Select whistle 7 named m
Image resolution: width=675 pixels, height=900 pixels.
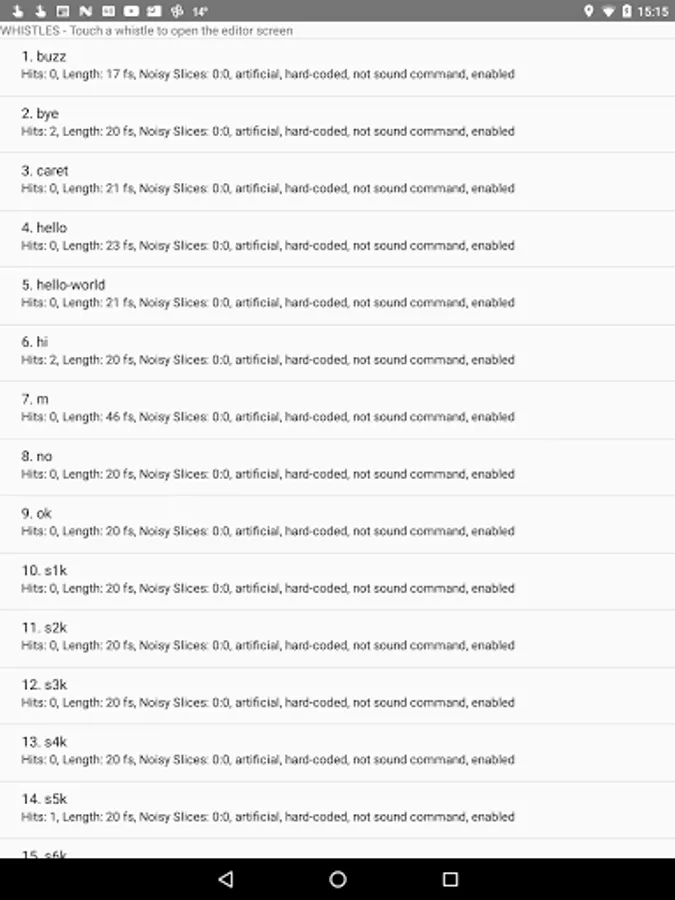338,410
